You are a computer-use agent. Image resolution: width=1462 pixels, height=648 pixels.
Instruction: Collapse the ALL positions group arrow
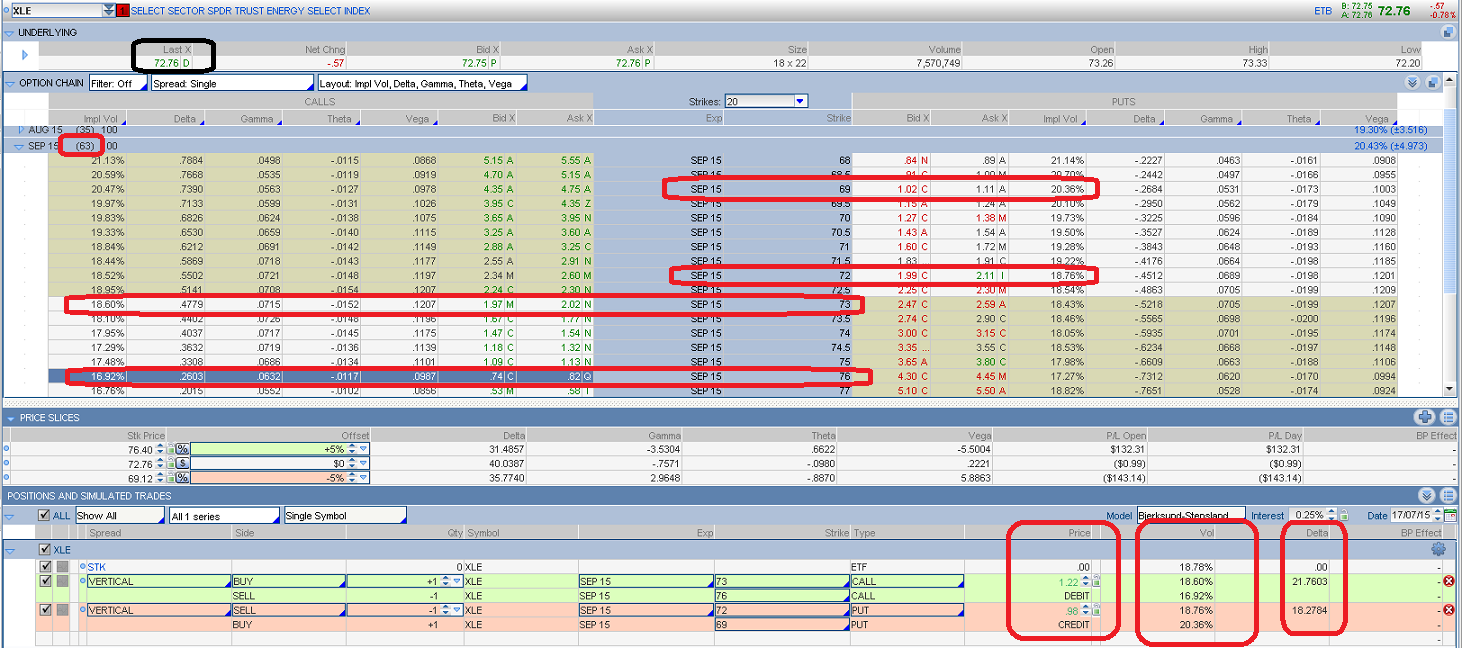[10, 516]
